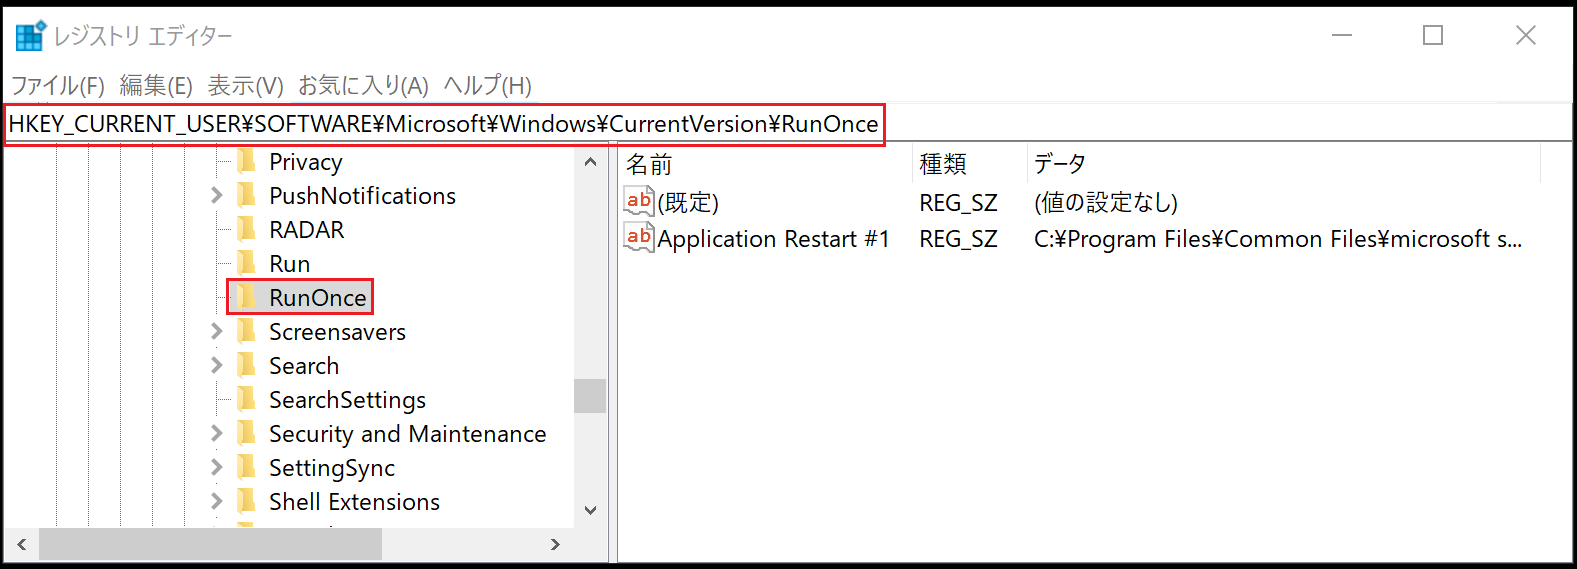
Task: Click tree horizontal scrollbar left arrow
Action: click(21, 544)
